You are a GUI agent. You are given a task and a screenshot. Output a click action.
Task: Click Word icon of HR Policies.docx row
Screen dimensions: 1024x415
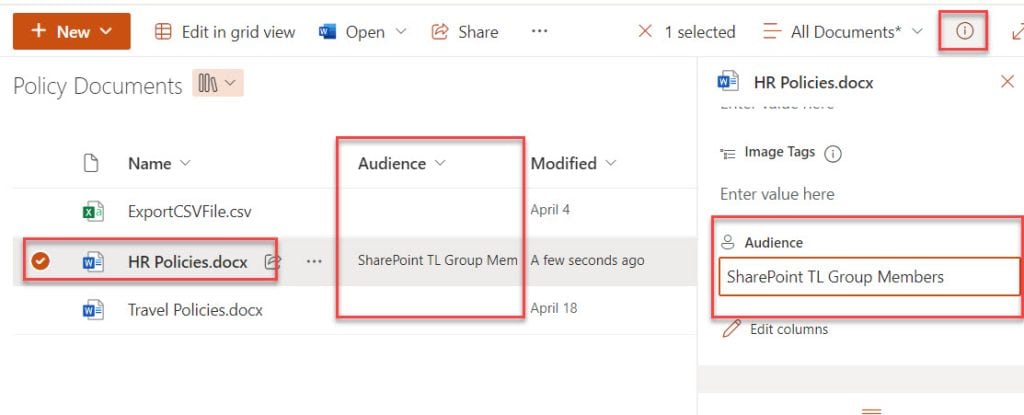pyautogui.click(x=93, y=261)
